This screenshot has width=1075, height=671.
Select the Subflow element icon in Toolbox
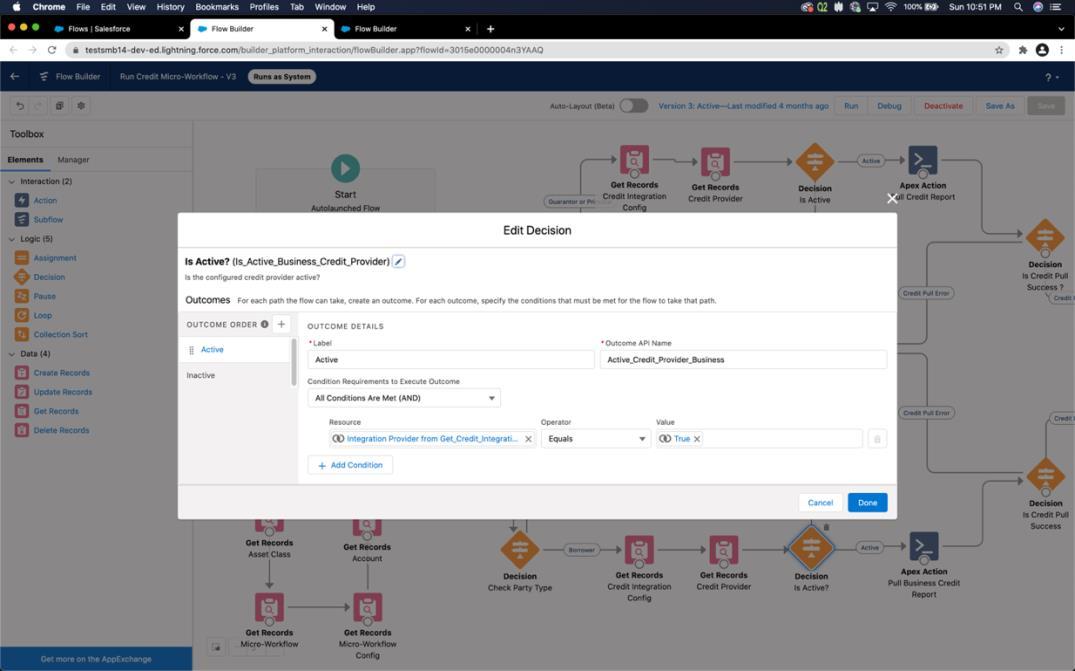click(x=22, y=219)
